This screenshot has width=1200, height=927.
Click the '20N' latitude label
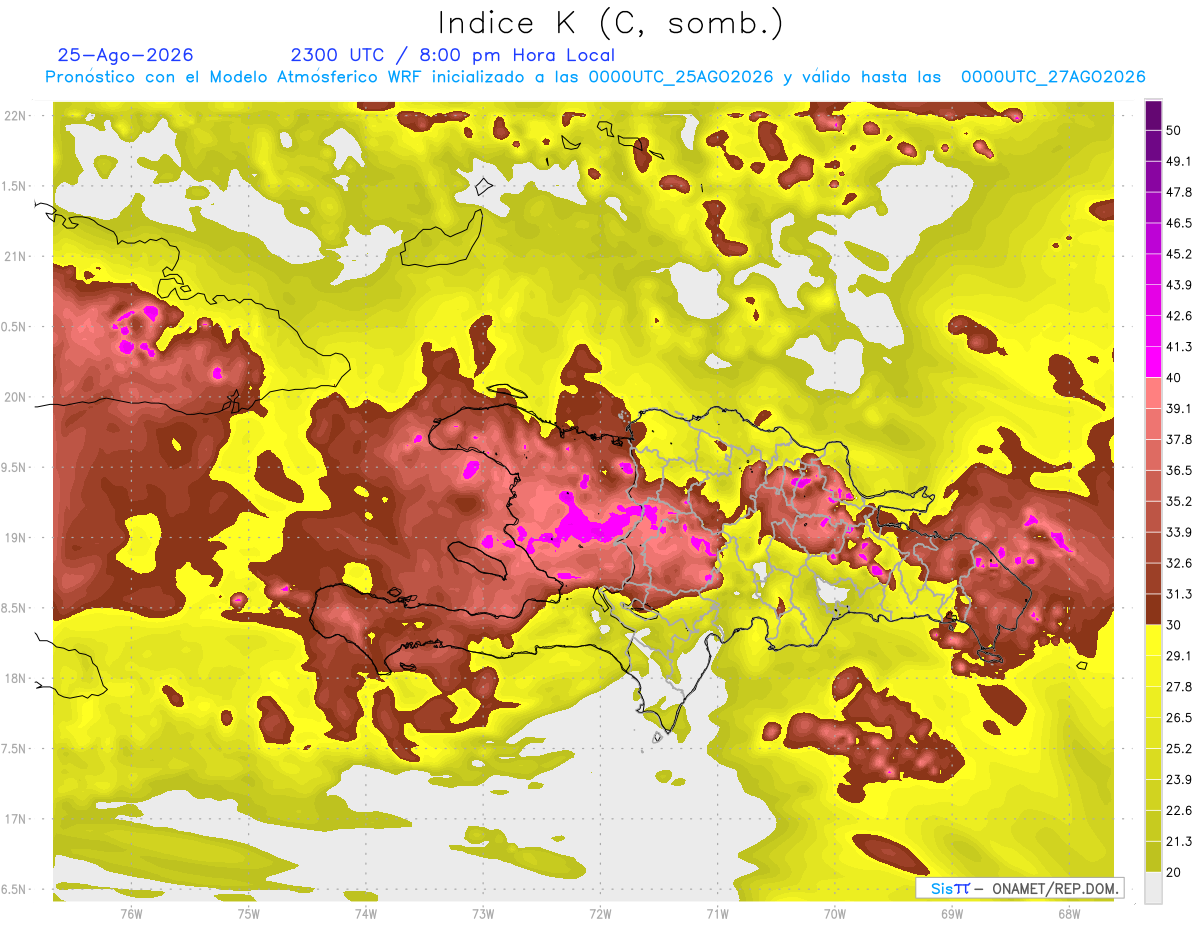coord(16,397)
